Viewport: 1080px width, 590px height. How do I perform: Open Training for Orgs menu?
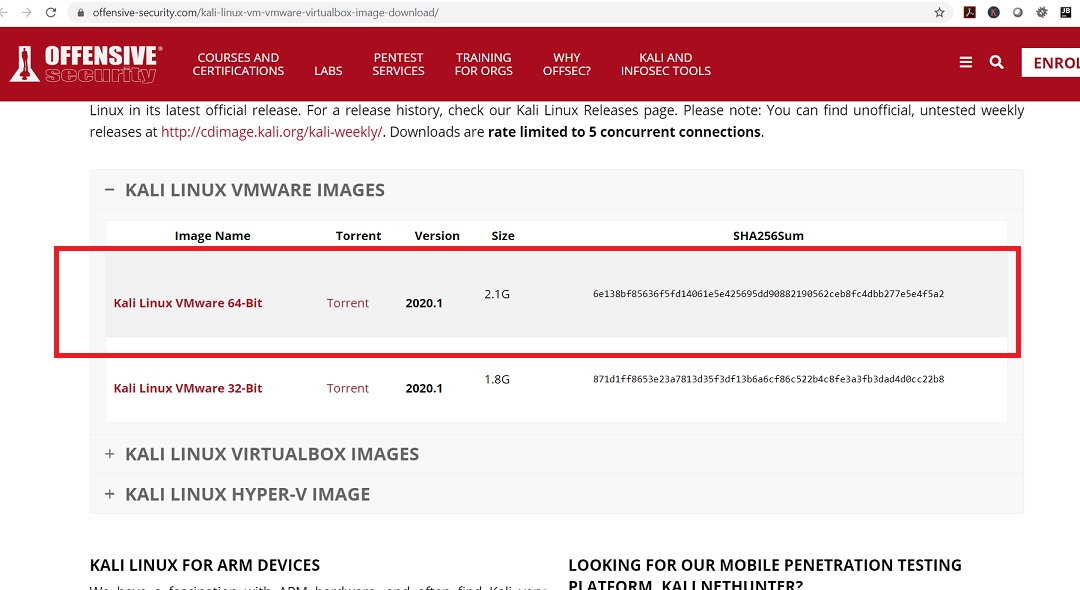484,64
